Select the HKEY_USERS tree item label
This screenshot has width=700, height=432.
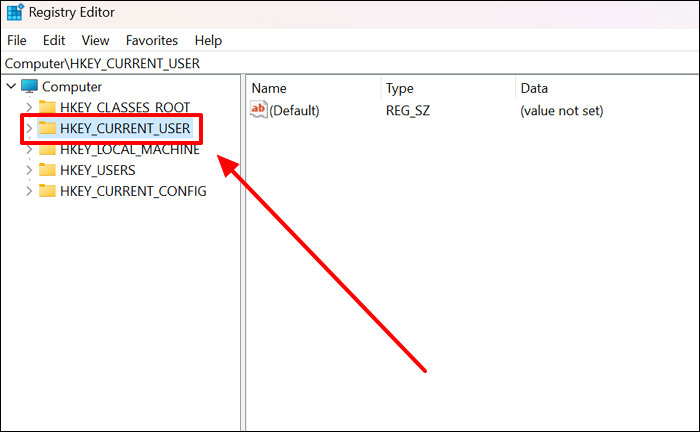tap(97, 170)
